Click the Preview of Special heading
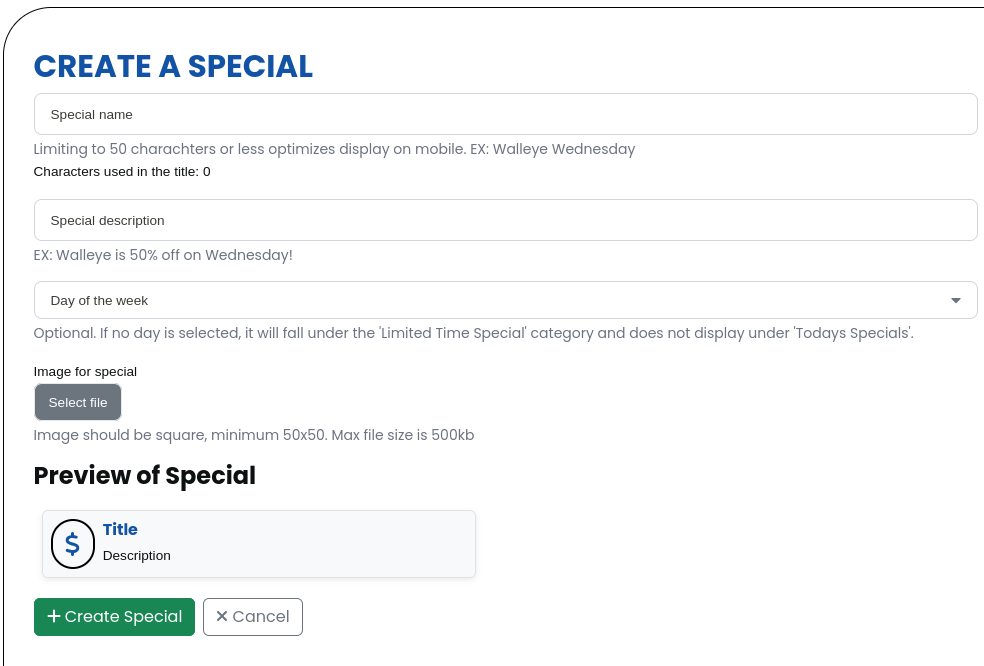 (x=145, y=476)
